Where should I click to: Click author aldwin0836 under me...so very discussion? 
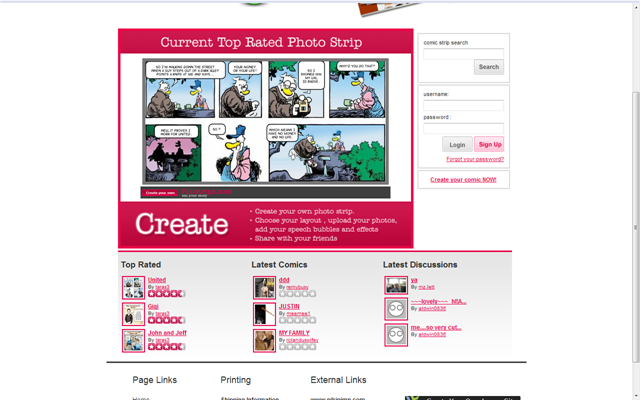[x=432, y=335]
